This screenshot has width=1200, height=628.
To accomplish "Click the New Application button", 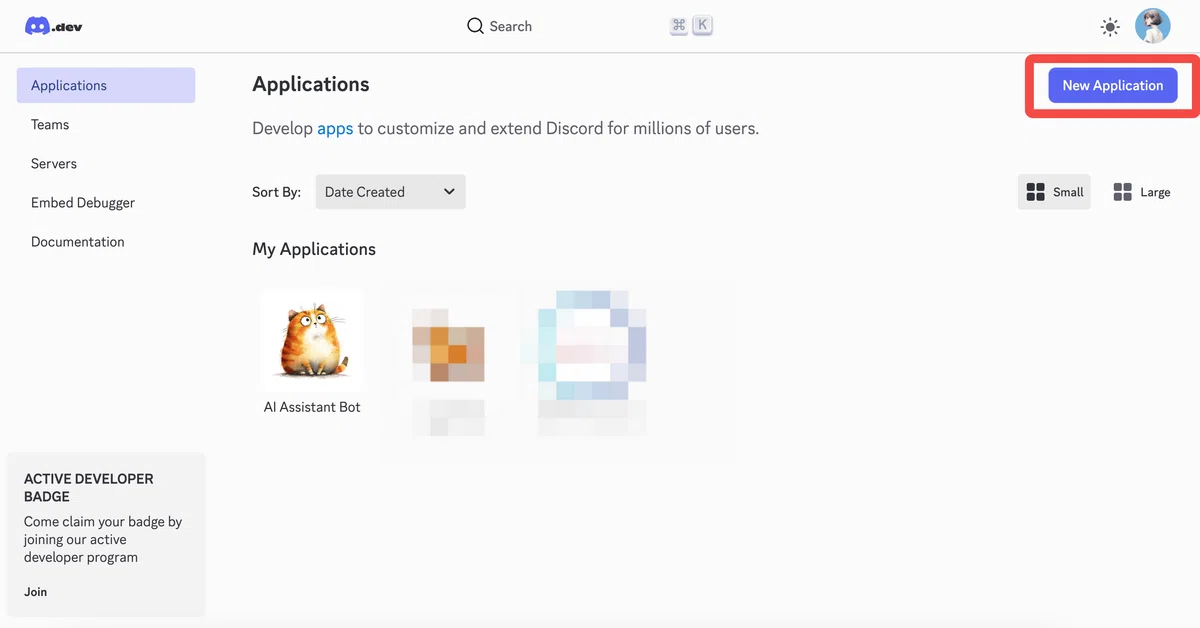I will (x=1112, y=85).
